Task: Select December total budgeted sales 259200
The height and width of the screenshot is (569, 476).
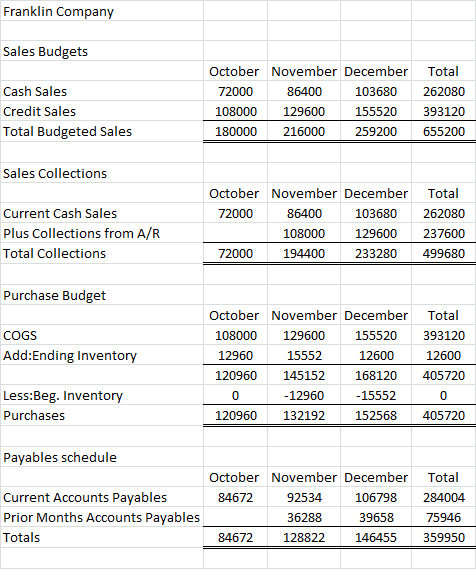Action: (x=376, y=131)
